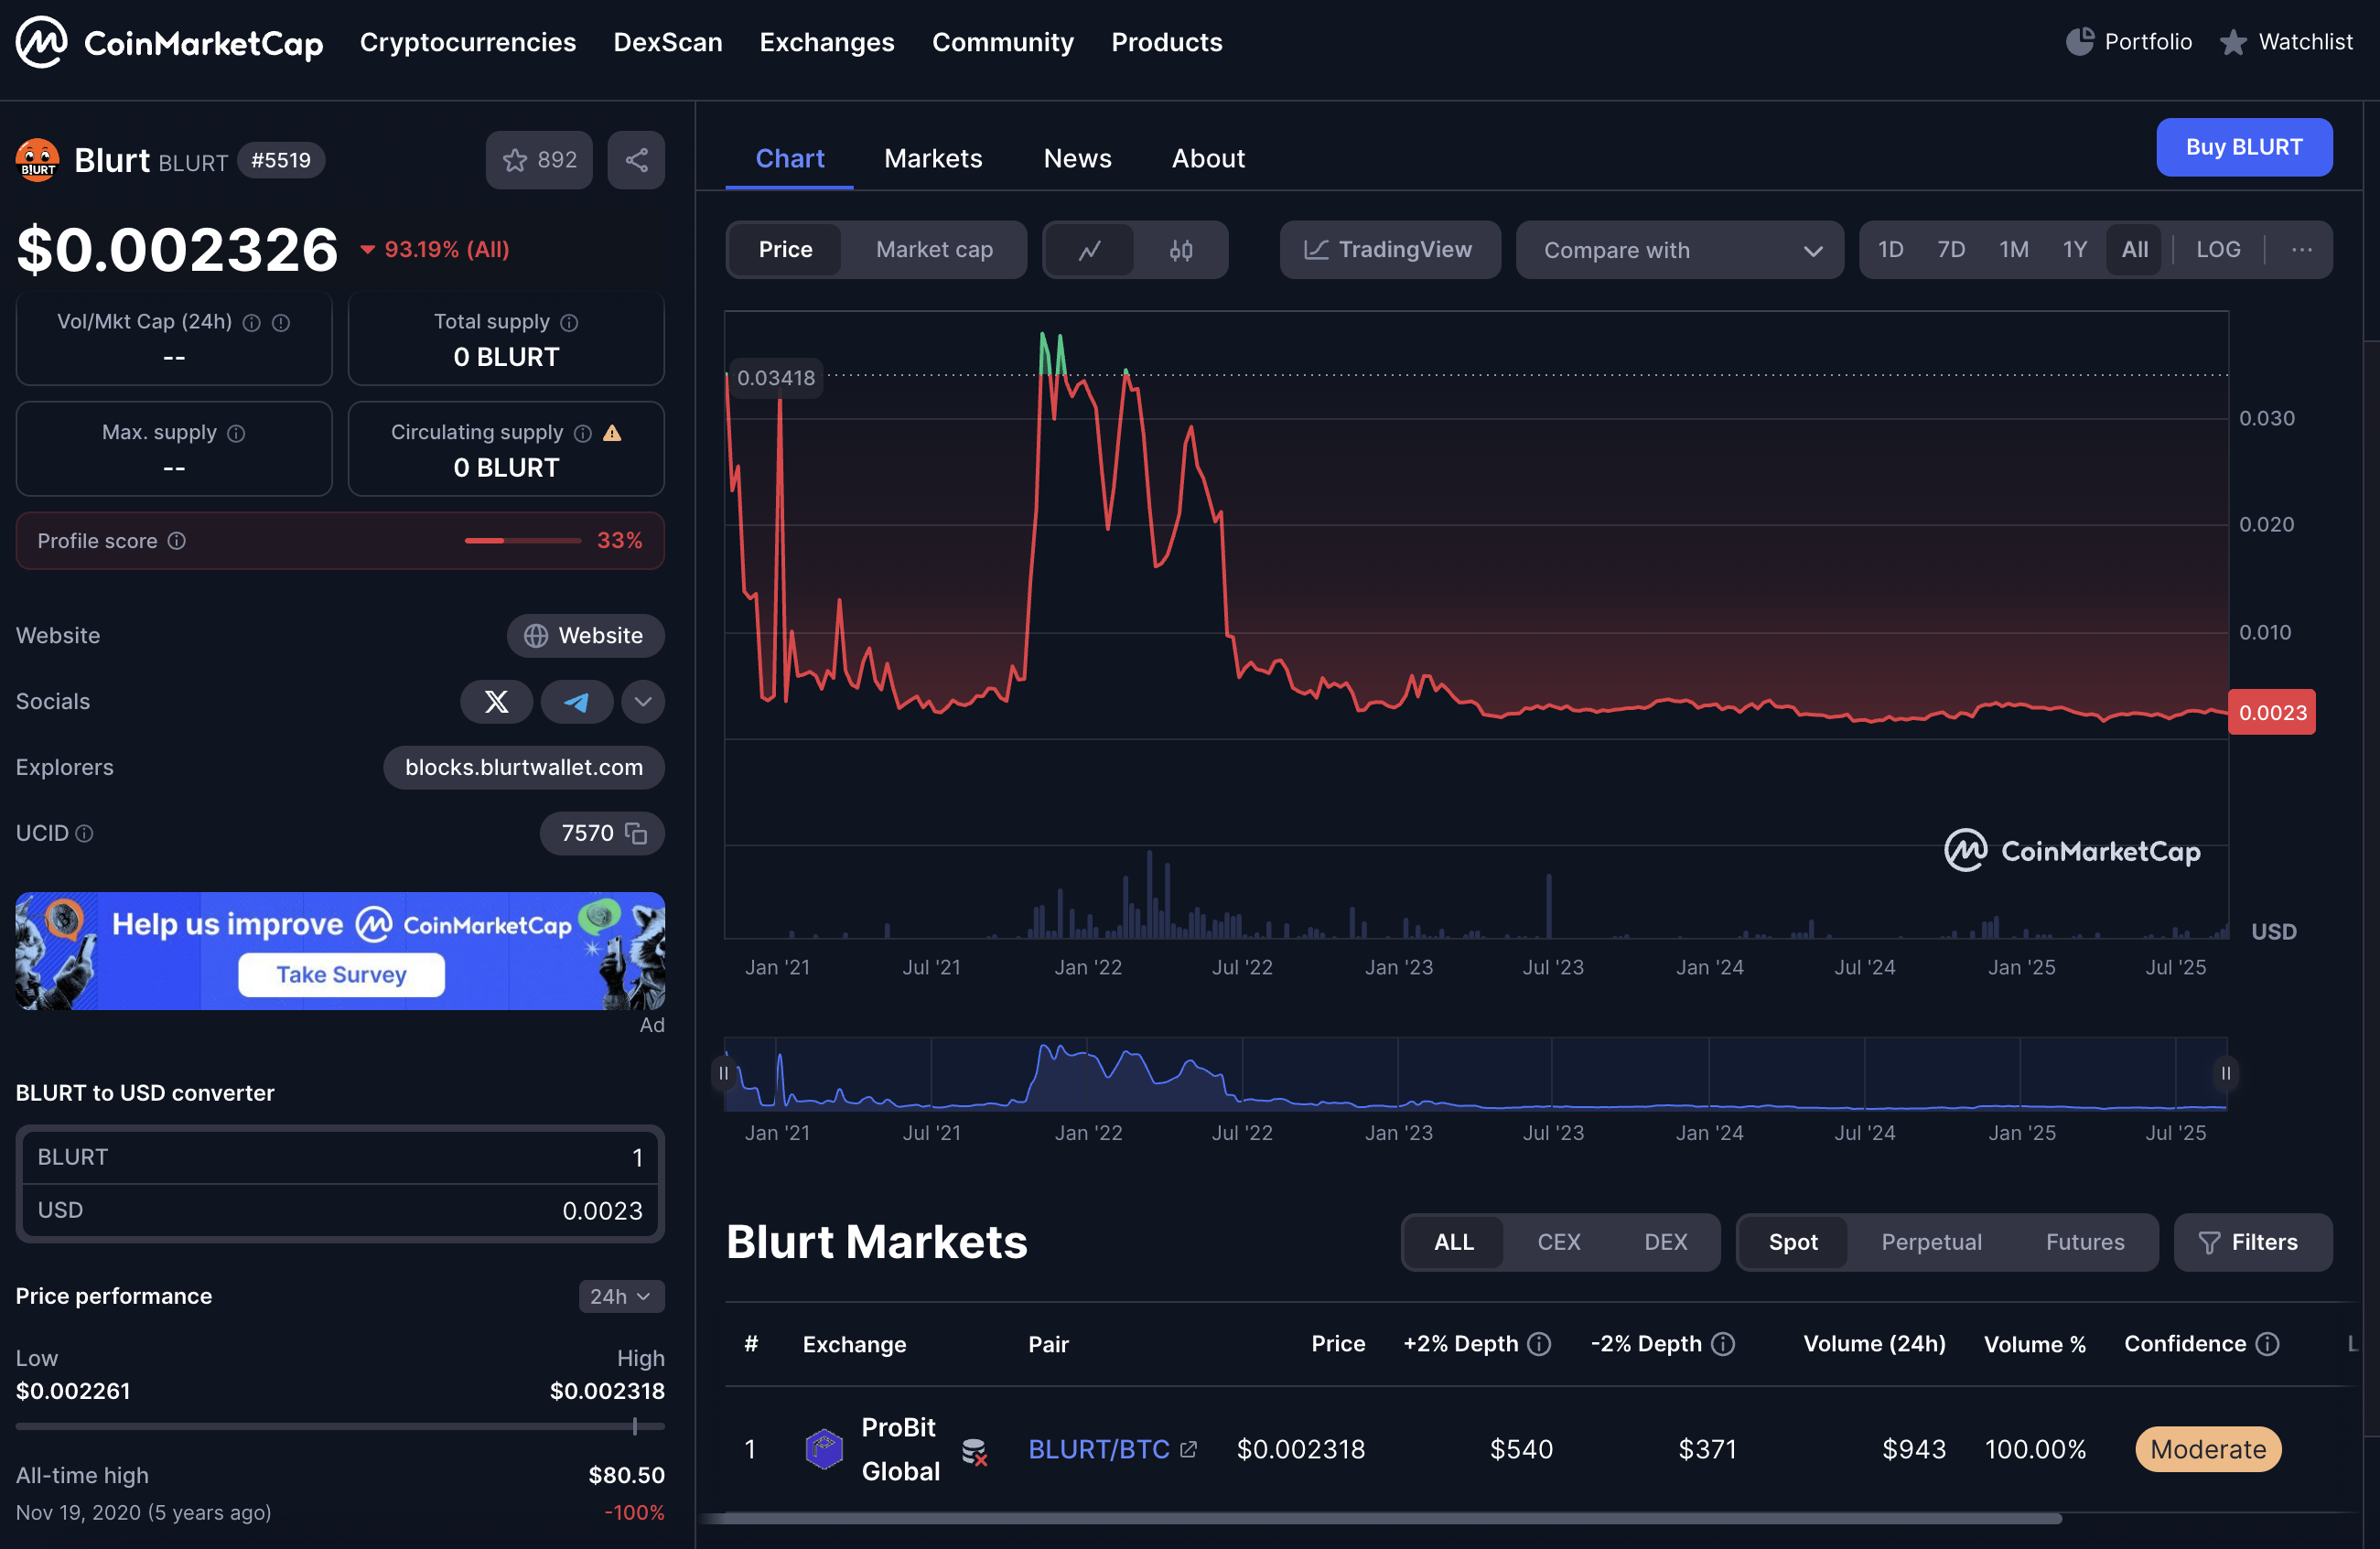Set chart range to 1D
Viewport: 2380px width, 1549px height.
click(1890, 250)
